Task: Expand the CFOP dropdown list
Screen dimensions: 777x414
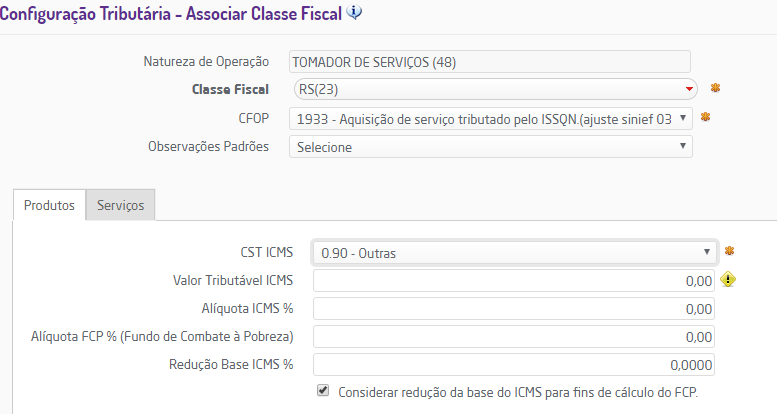Action: [x=490, y=118]
